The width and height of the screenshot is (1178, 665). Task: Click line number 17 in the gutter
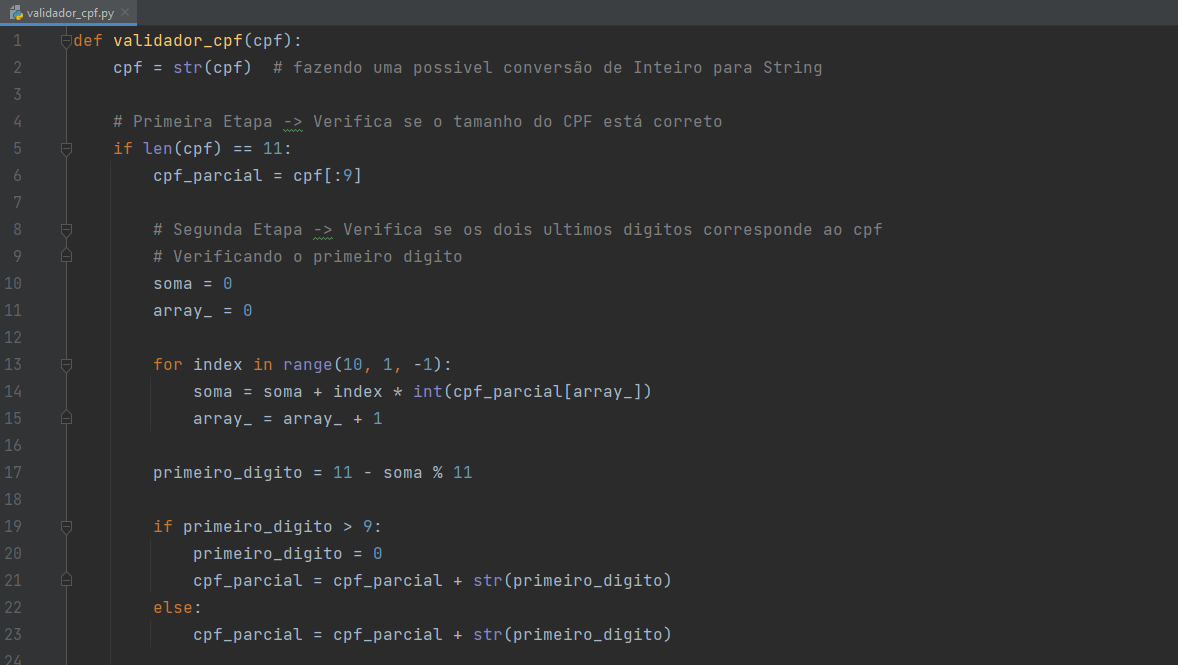tap(13, 472)
